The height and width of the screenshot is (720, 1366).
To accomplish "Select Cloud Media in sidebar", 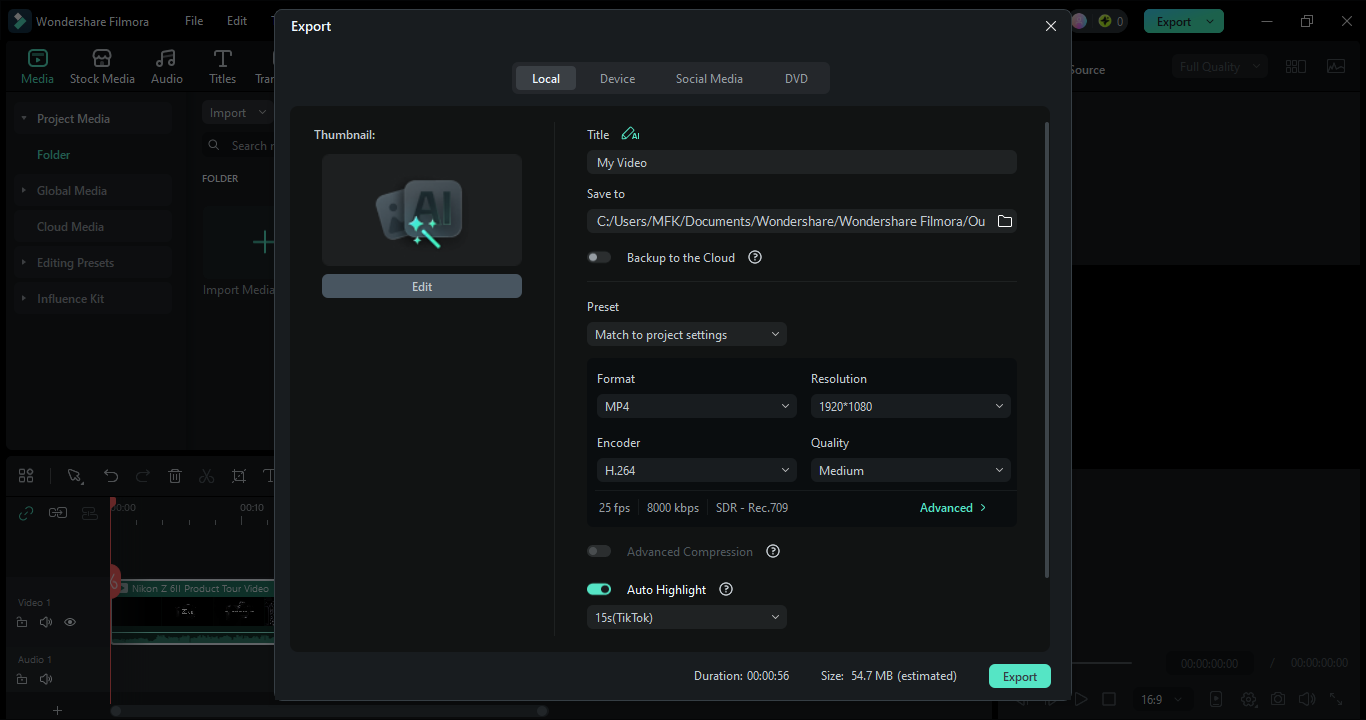I will pyautogui.click(x=70, y=226).
